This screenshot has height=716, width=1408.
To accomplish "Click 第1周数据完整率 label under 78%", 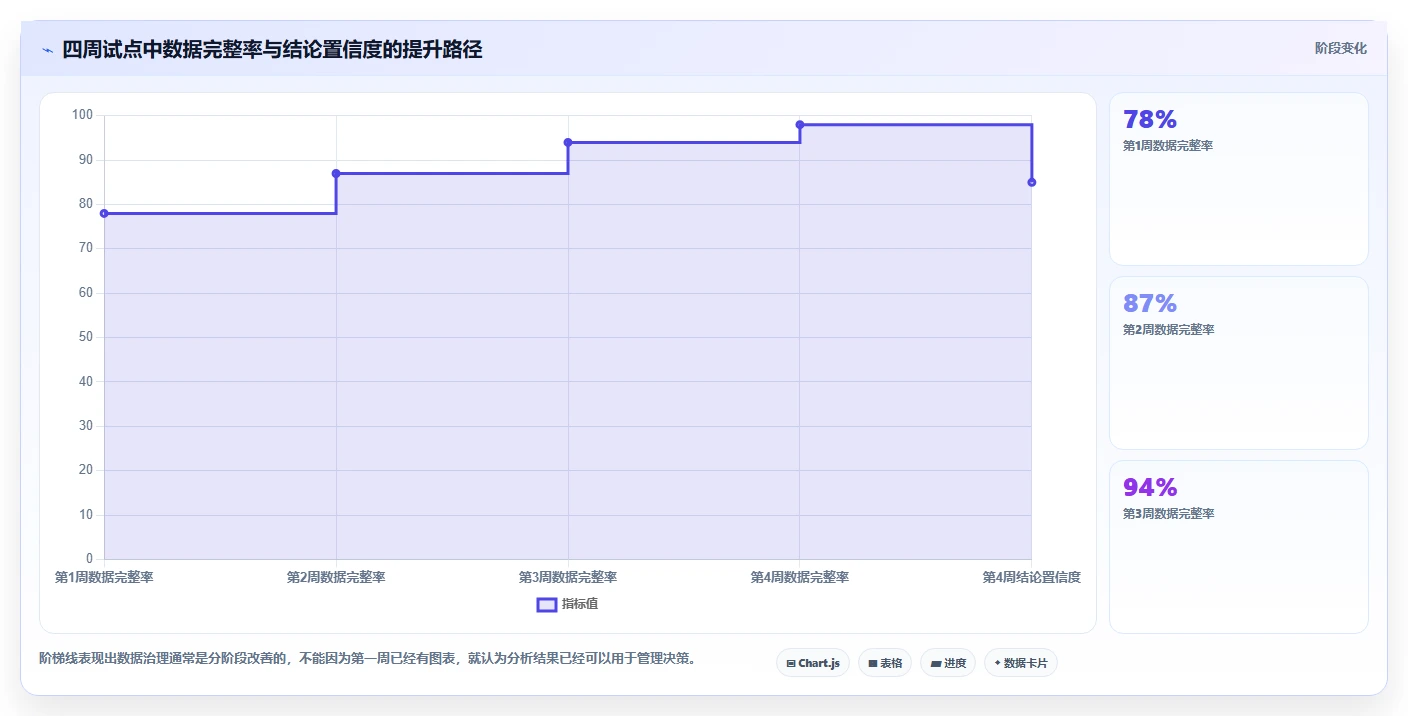I will click(1168, 146).
